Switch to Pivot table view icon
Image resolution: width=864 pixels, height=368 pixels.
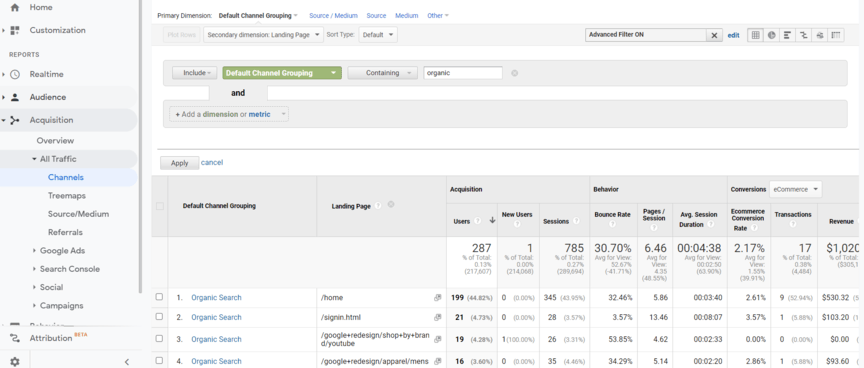point(836,35)
